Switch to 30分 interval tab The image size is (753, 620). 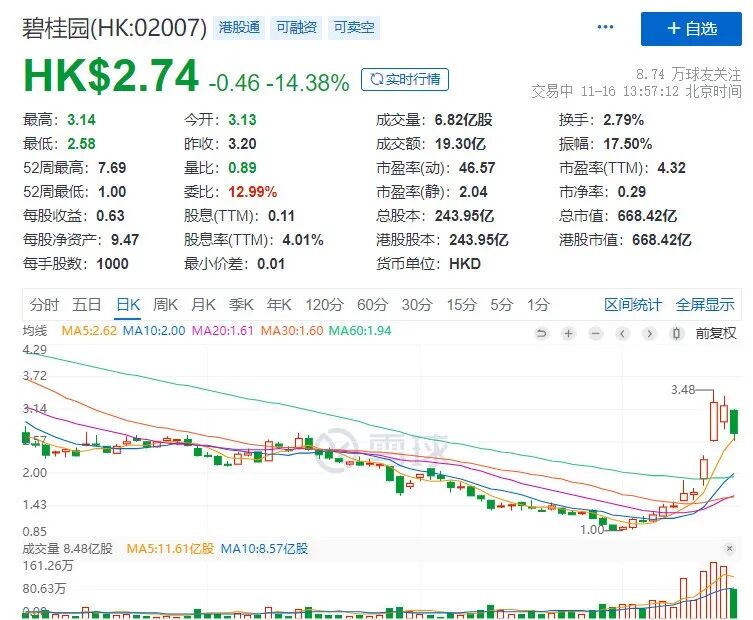pyautogui.click(x=417, y=304)
